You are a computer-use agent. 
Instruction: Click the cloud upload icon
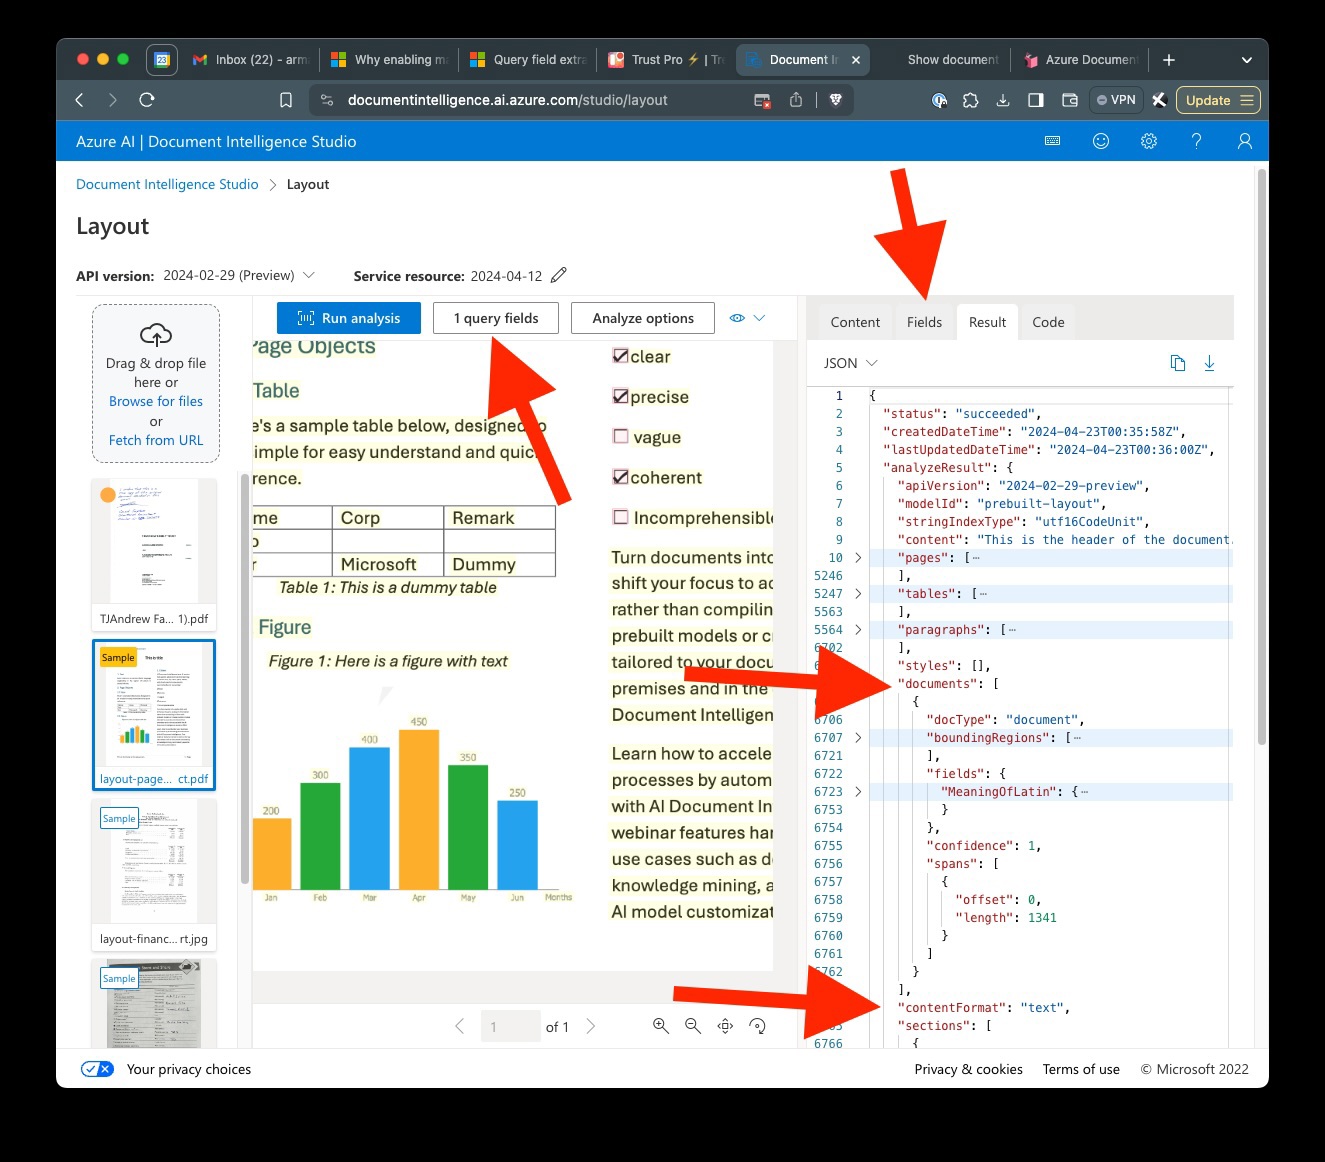coord(156,334)
